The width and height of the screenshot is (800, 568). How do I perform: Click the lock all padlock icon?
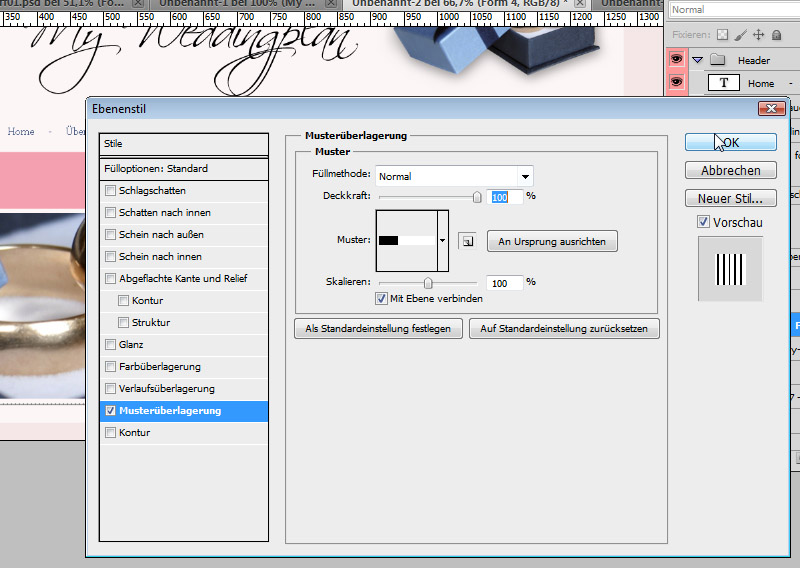point(775,35)
